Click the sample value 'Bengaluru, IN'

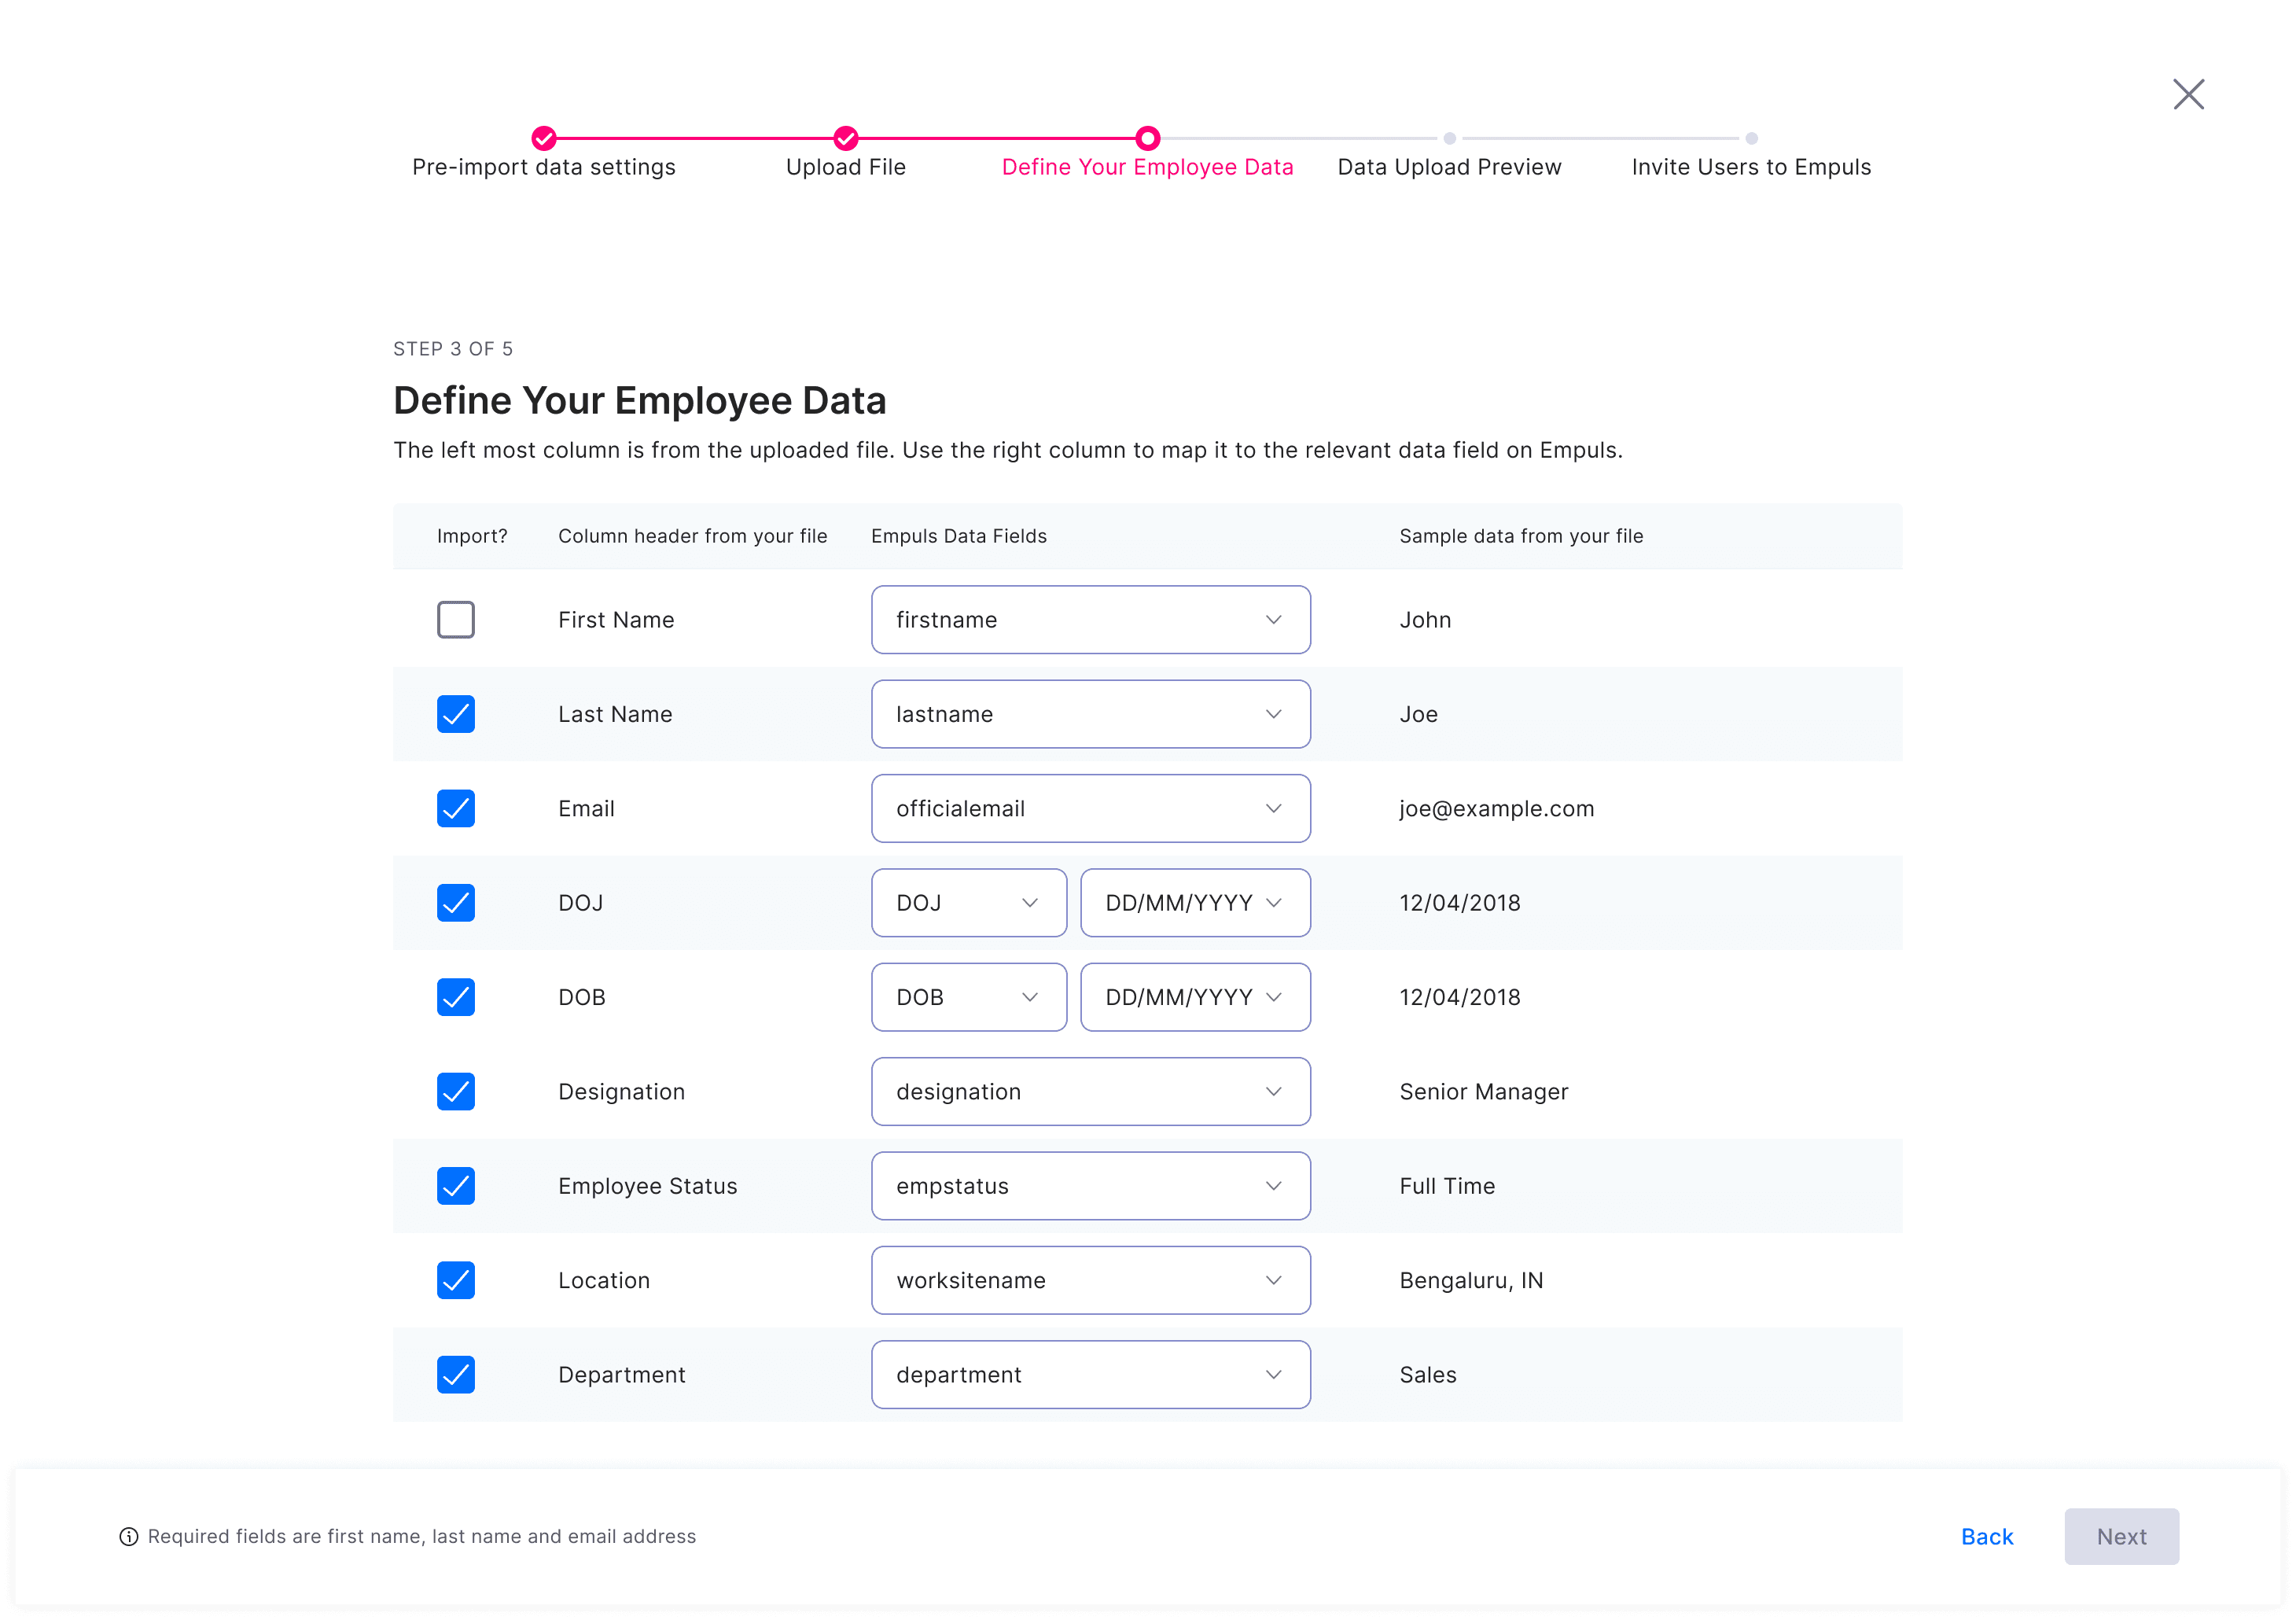click(1471, 1280)
